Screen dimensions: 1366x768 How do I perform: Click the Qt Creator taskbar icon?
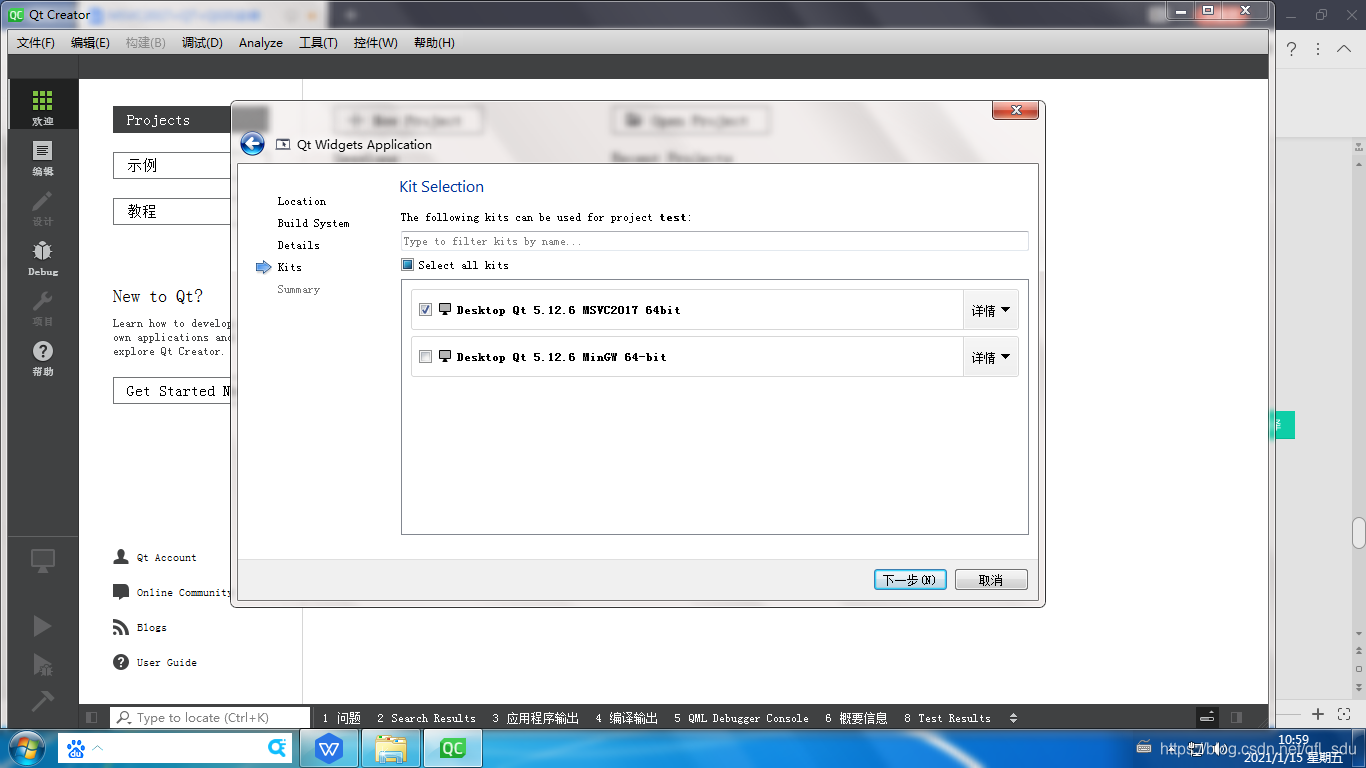453,748
